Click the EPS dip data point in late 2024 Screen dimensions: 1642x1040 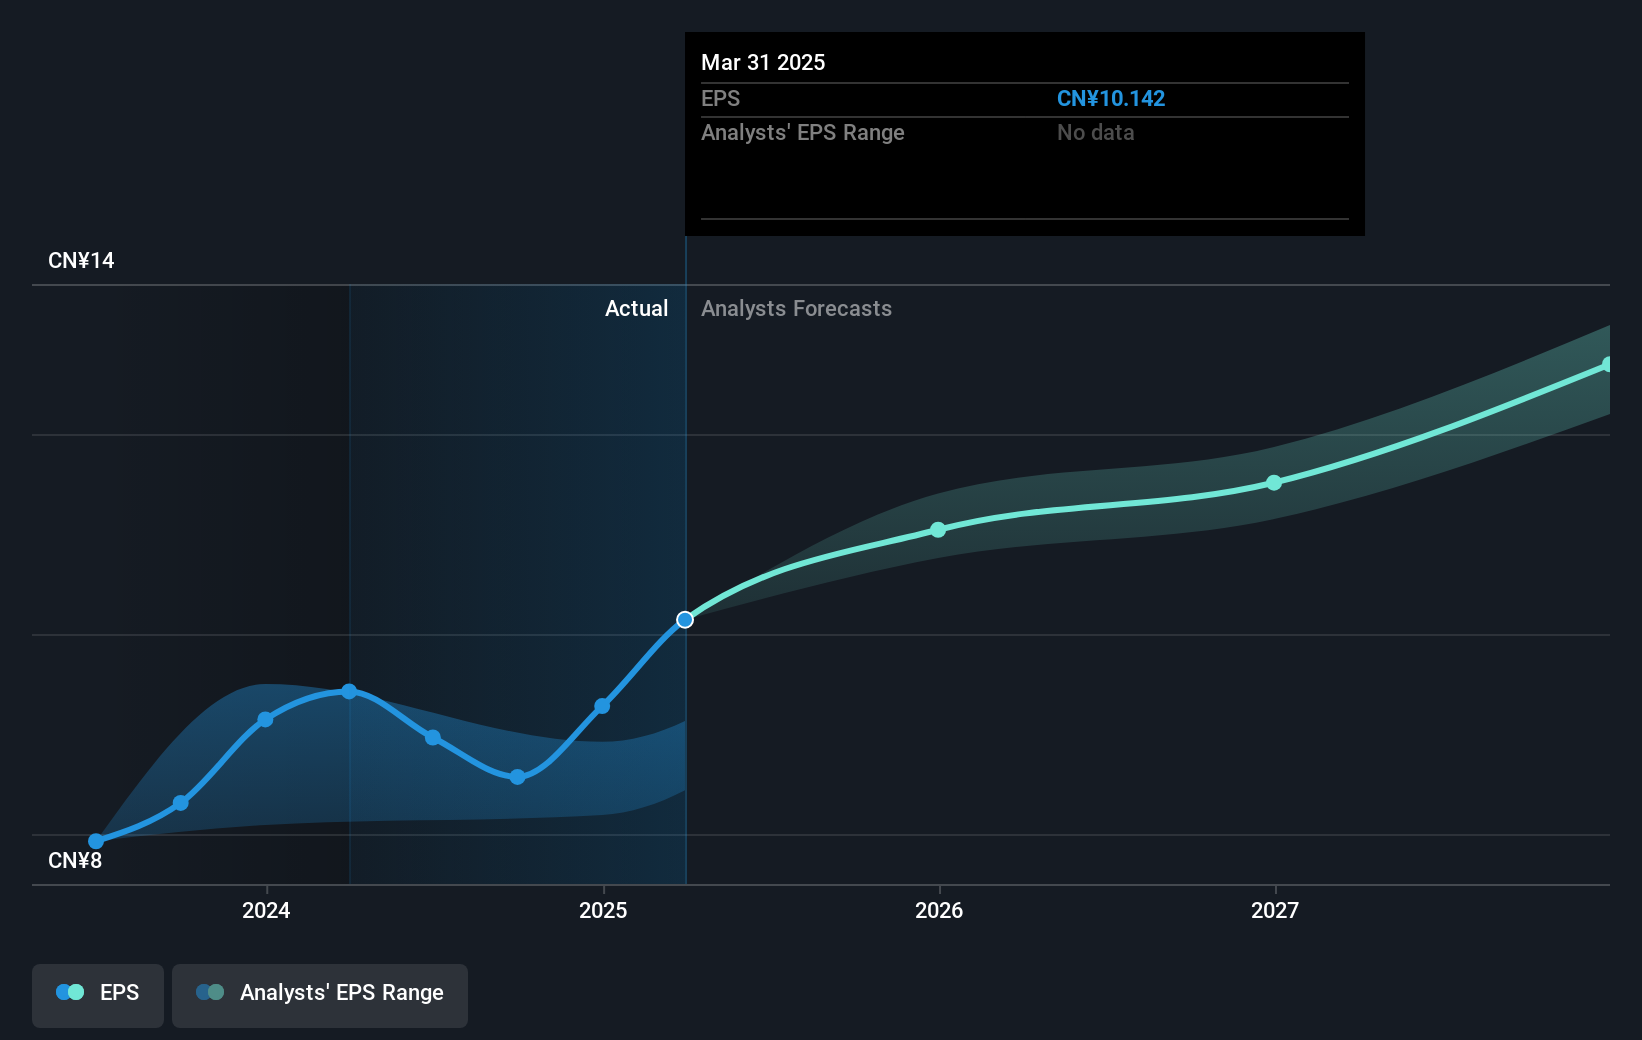[x=517, y=776]
